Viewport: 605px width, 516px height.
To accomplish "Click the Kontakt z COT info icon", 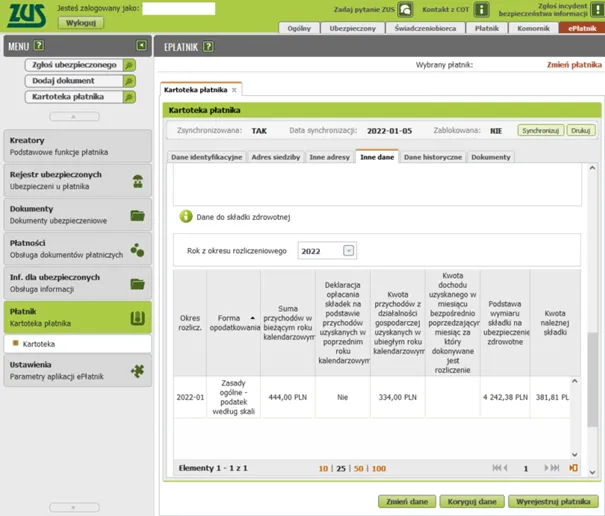I will (481, 10).
